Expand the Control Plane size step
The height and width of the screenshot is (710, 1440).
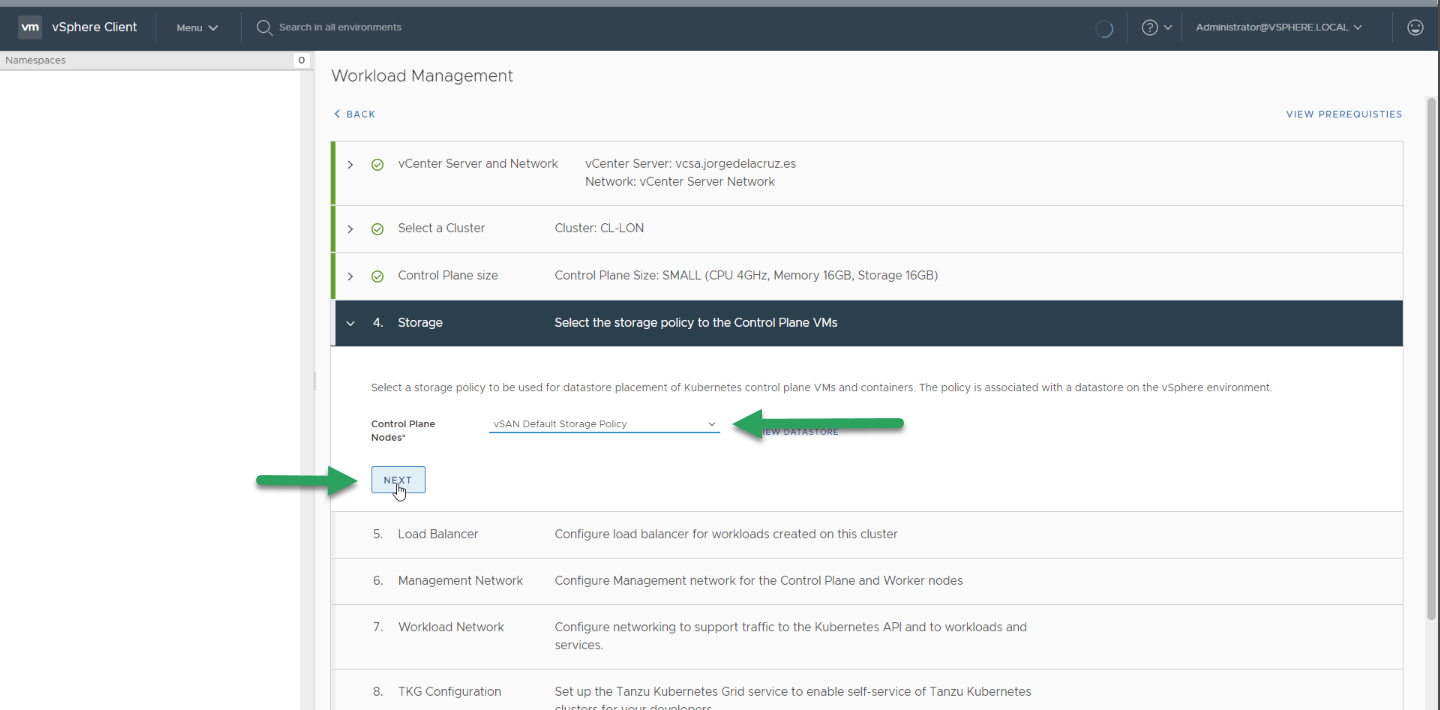[350, 276]
